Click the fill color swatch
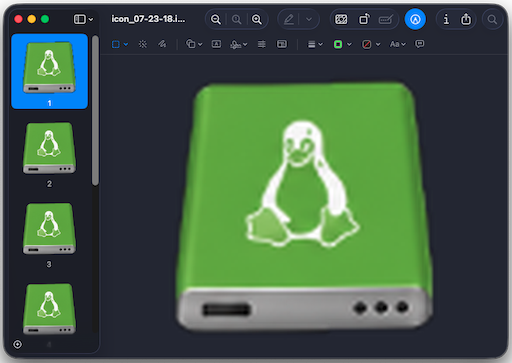The height and width of the screenshot is (363, 512). click(367, 44)
